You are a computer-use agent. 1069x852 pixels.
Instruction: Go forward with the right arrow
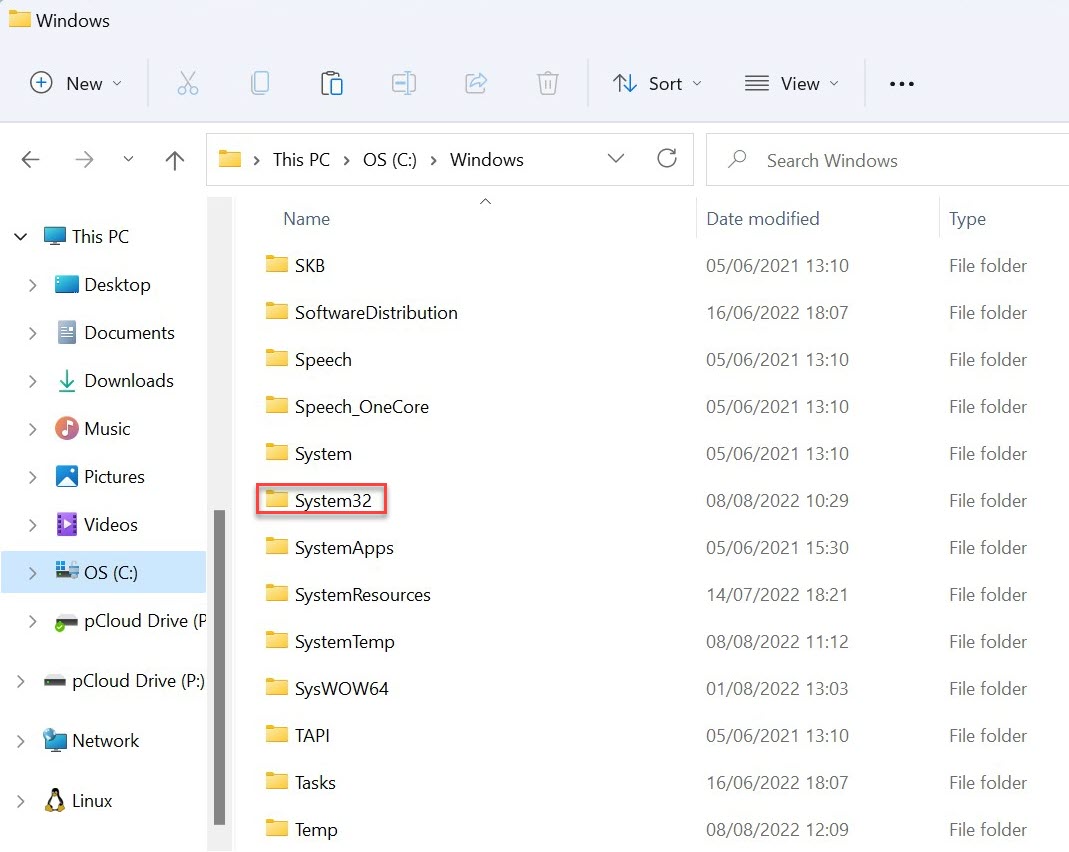[85, 160]
